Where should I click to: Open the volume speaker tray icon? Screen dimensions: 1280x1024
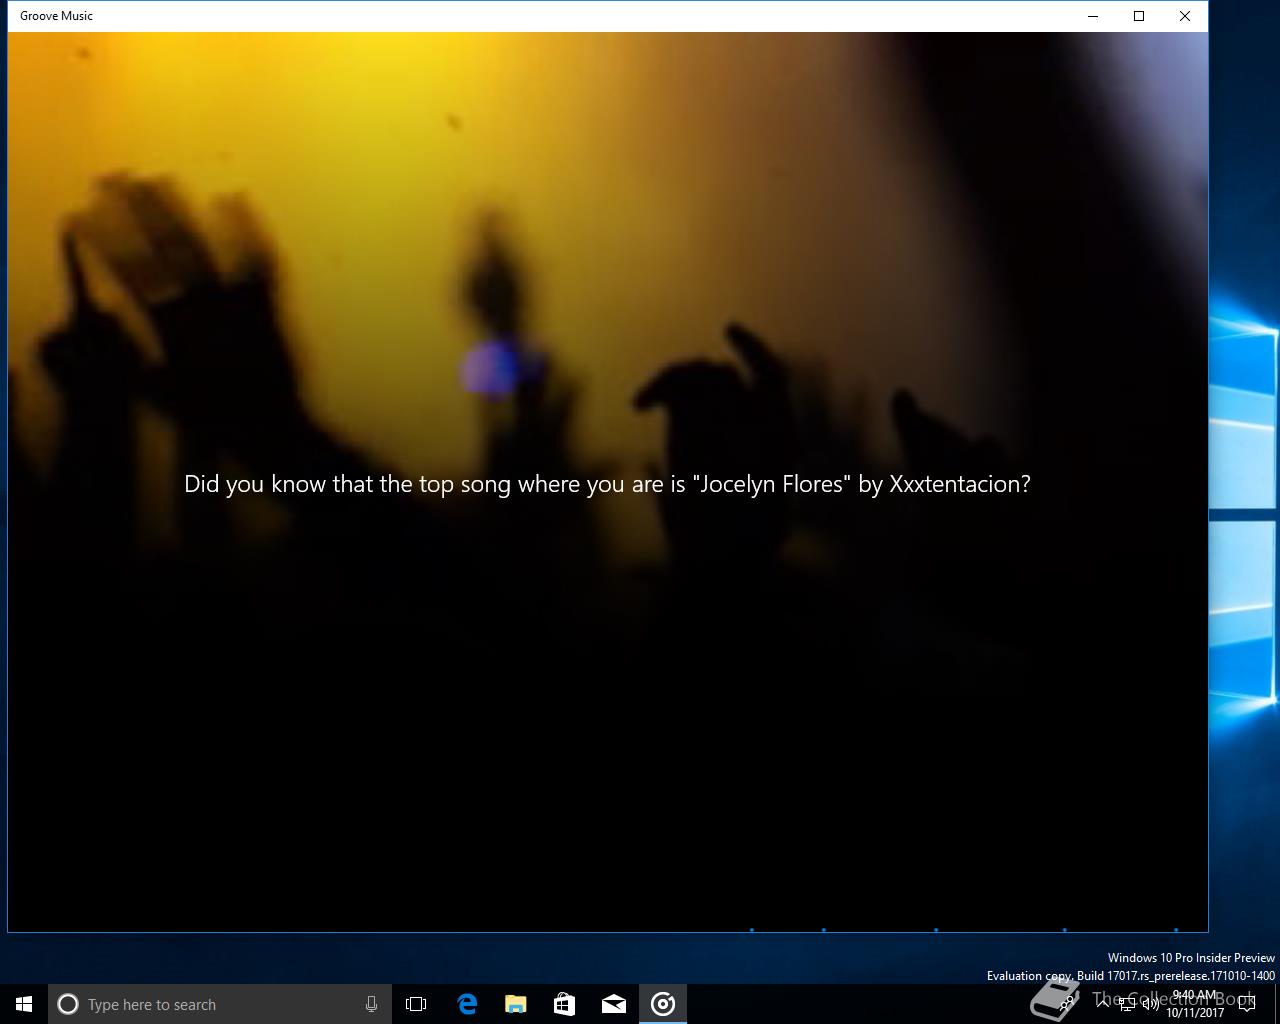(1151, 1004)
